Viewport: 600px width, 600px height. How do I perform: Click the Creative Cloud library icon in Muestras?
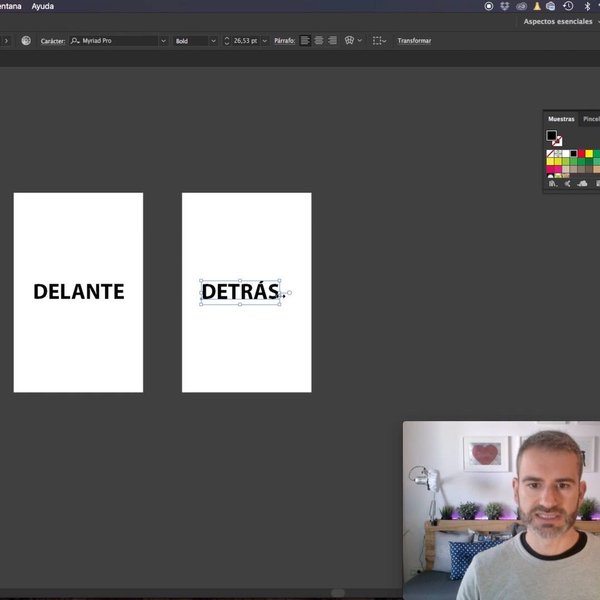[583, 184]
